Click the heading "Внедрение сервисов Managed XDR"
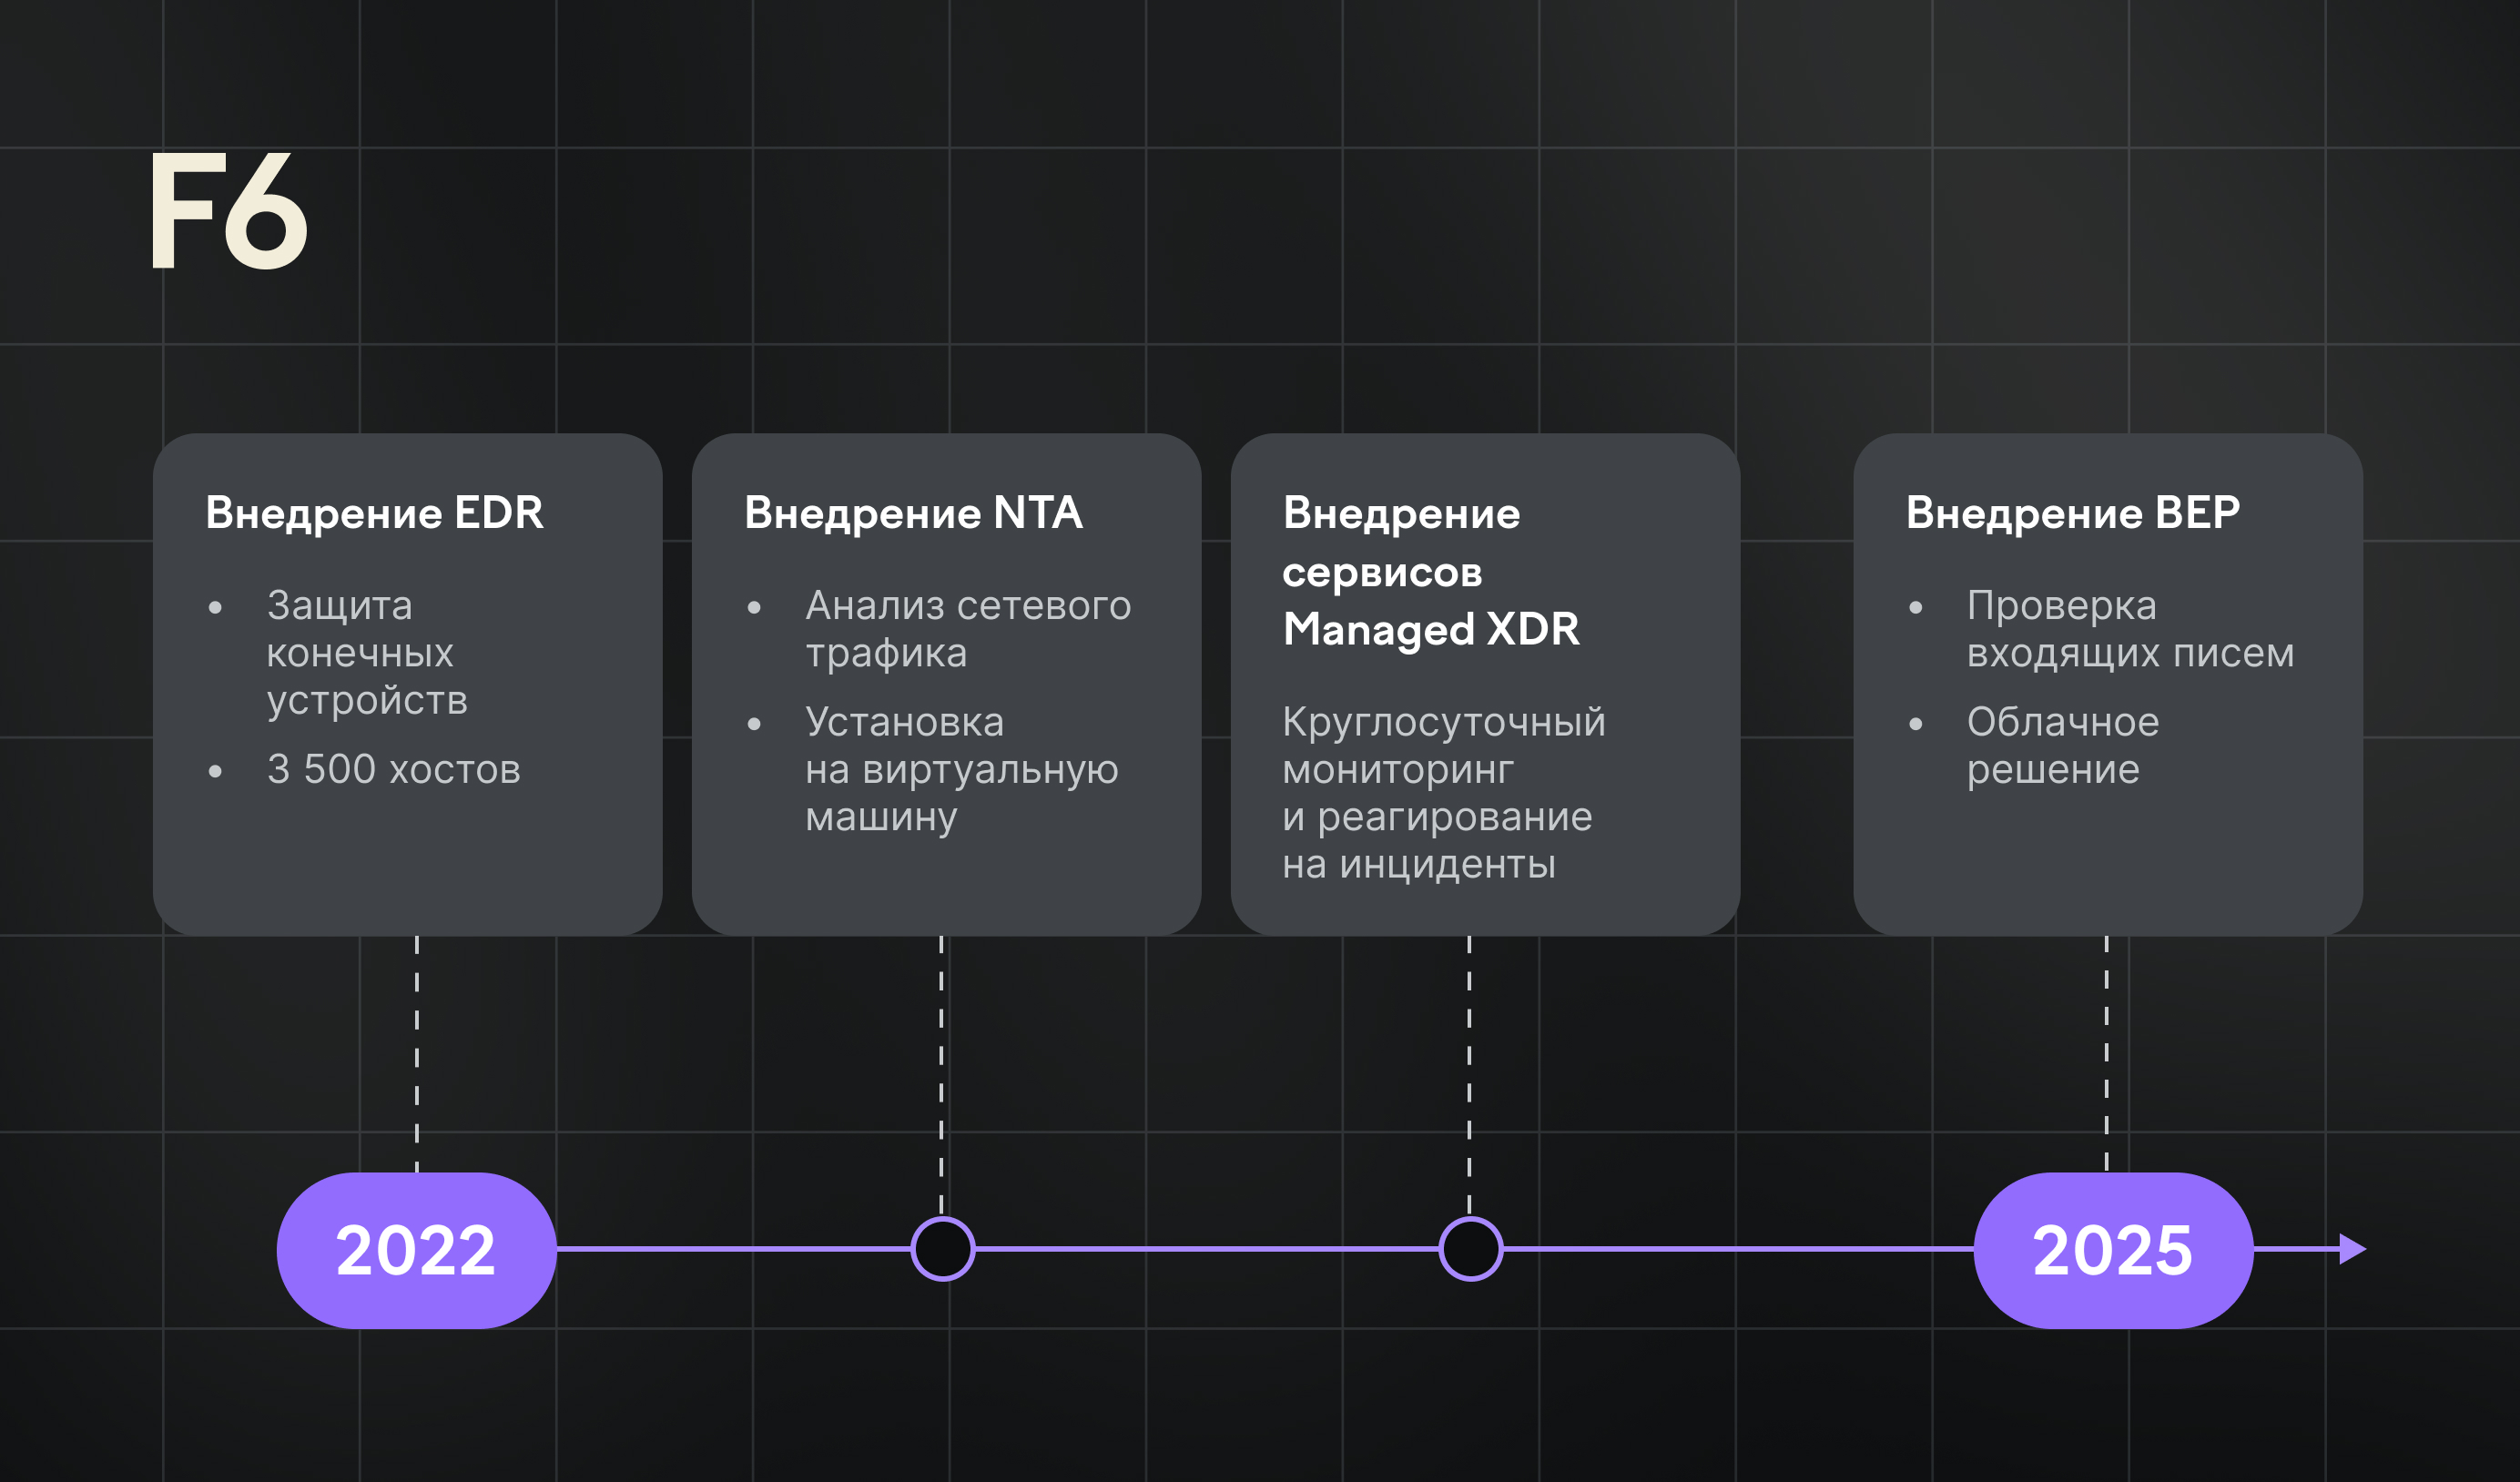The image size is (2520, 1482). click(1430, 571)
